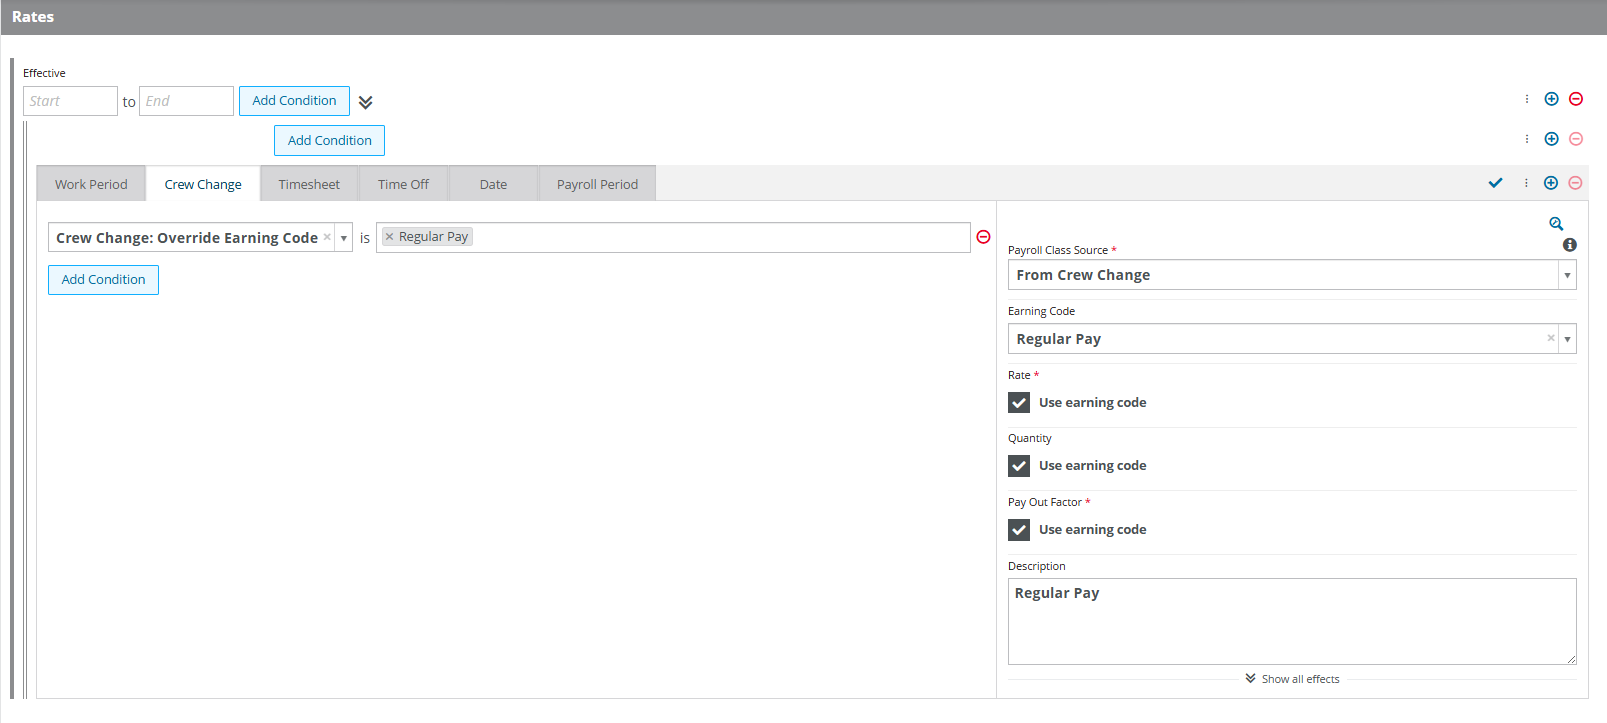Click the blue plus icon on Effective row

[x=1551, y=99]
